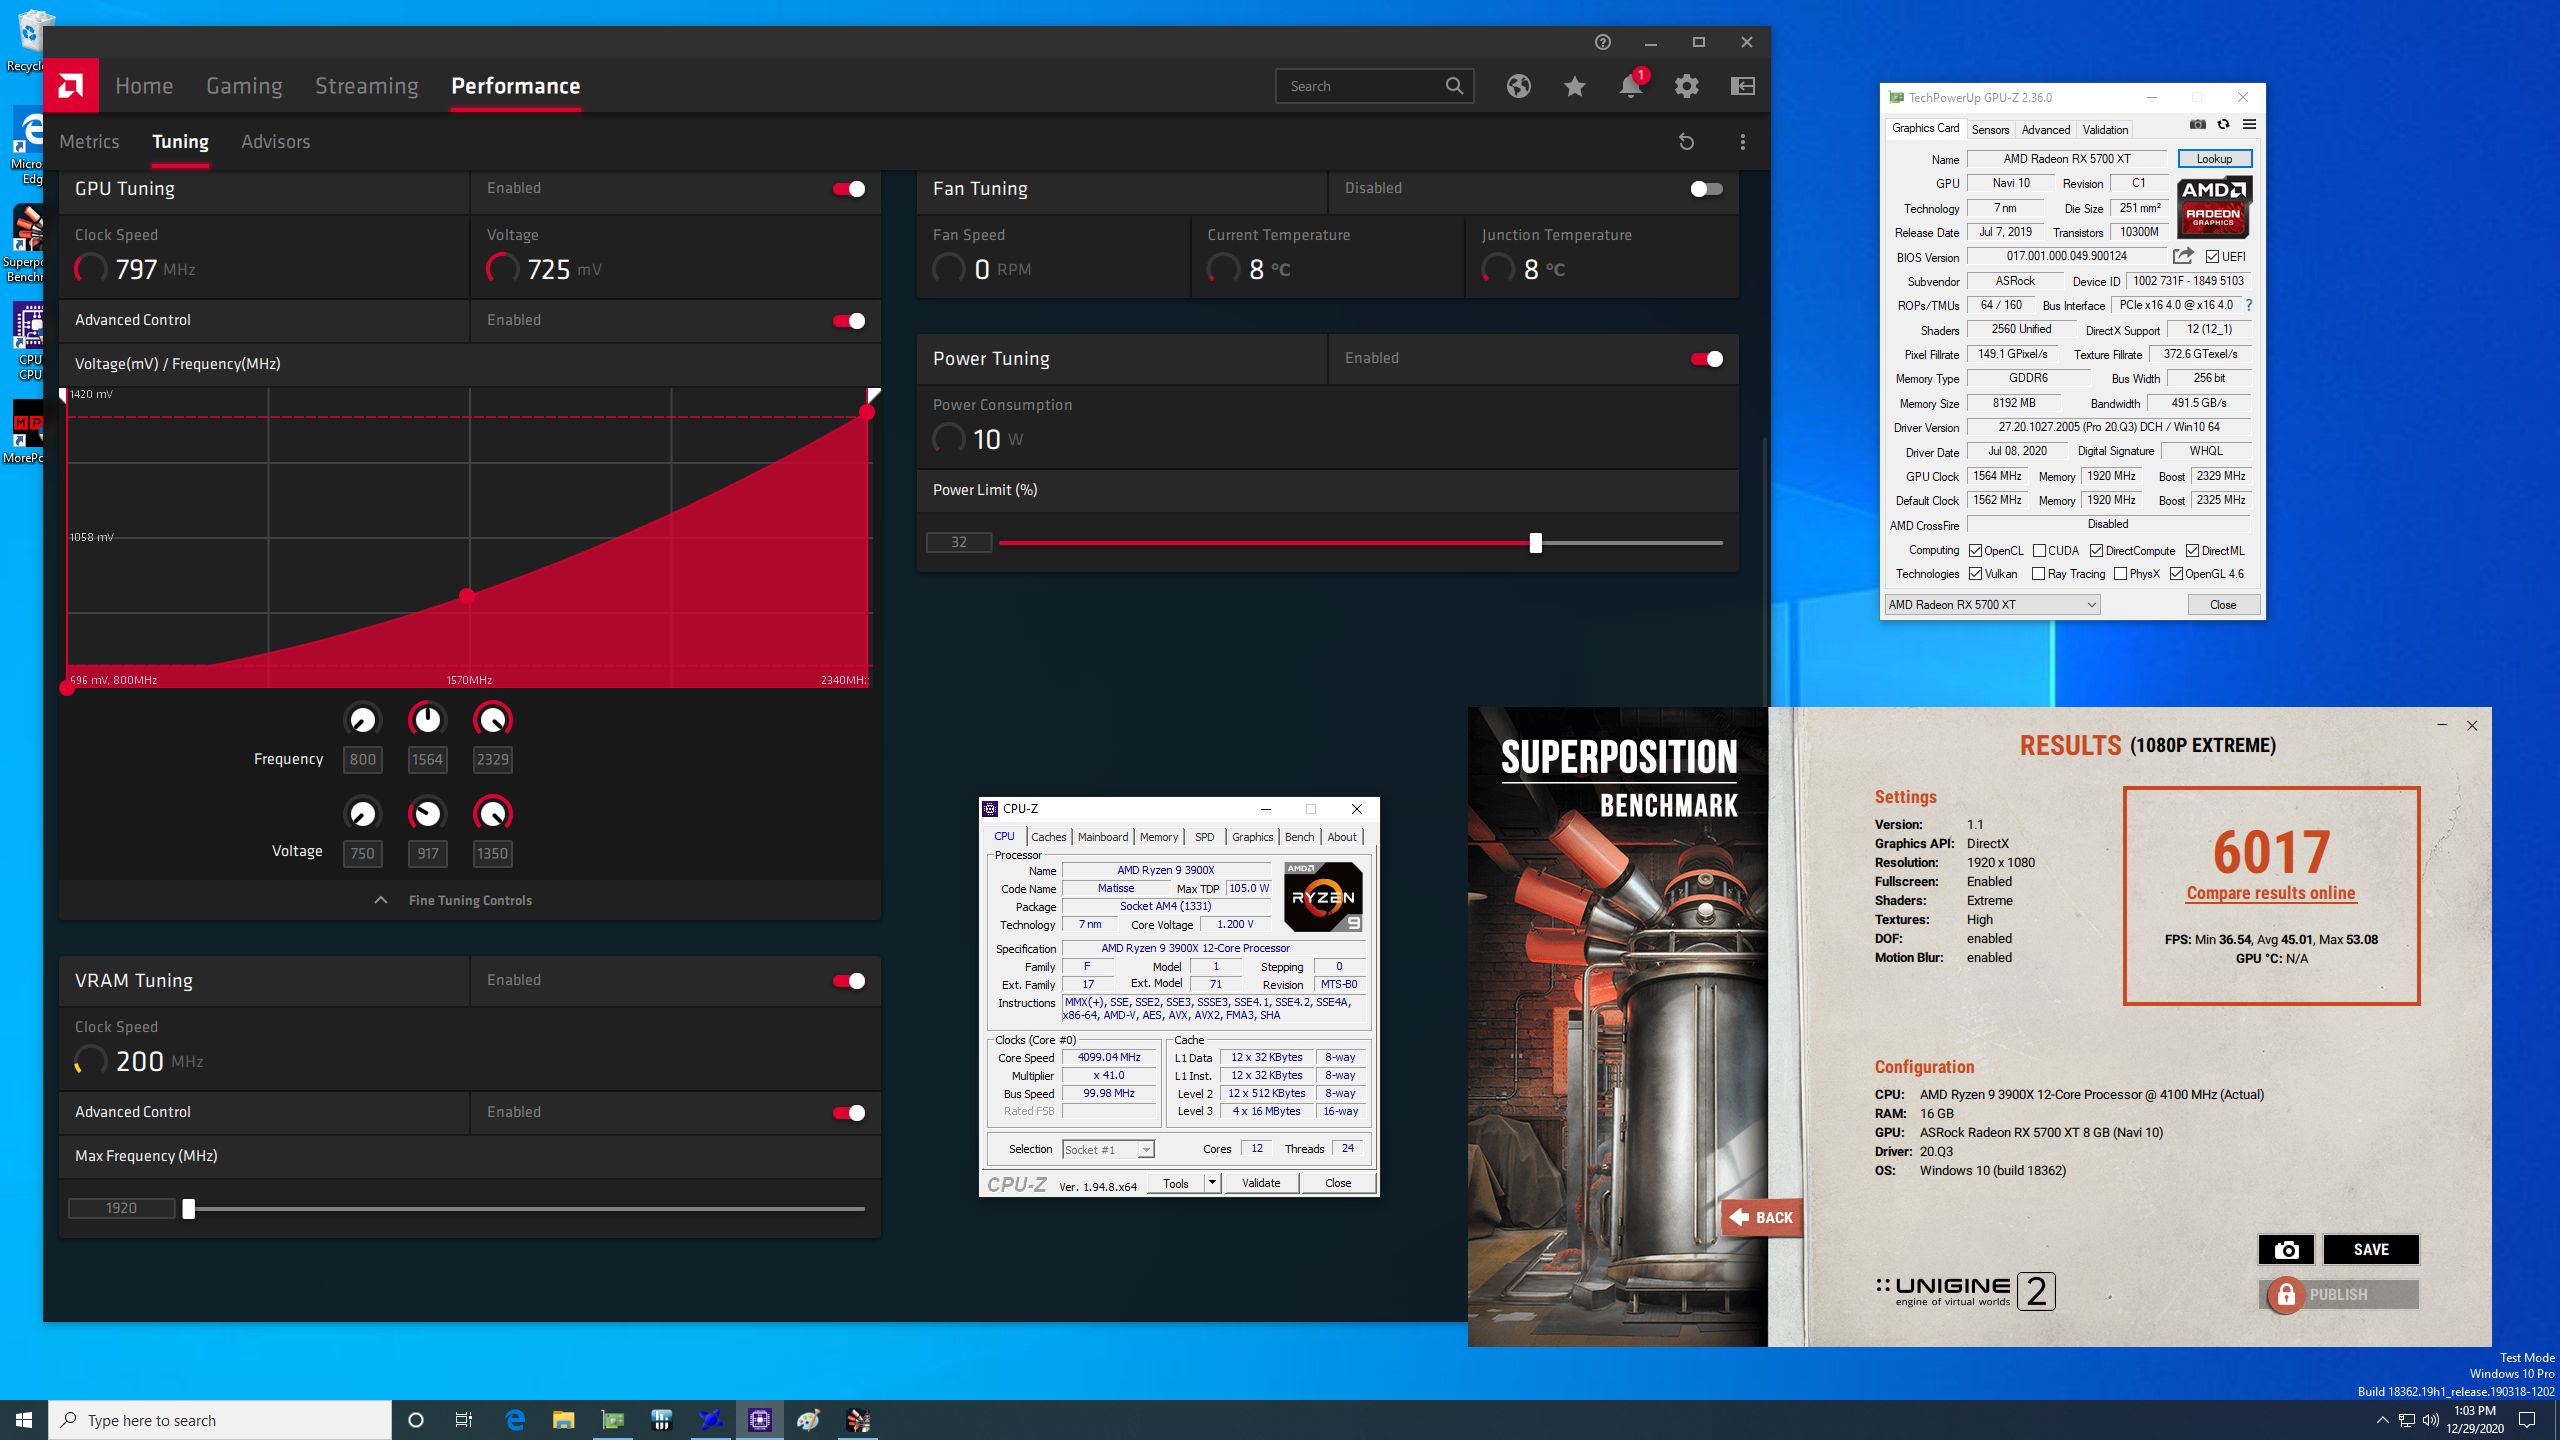Open the web browser globe icon
This screenshot has width=2560, height=1440.
click(1518, 87)
